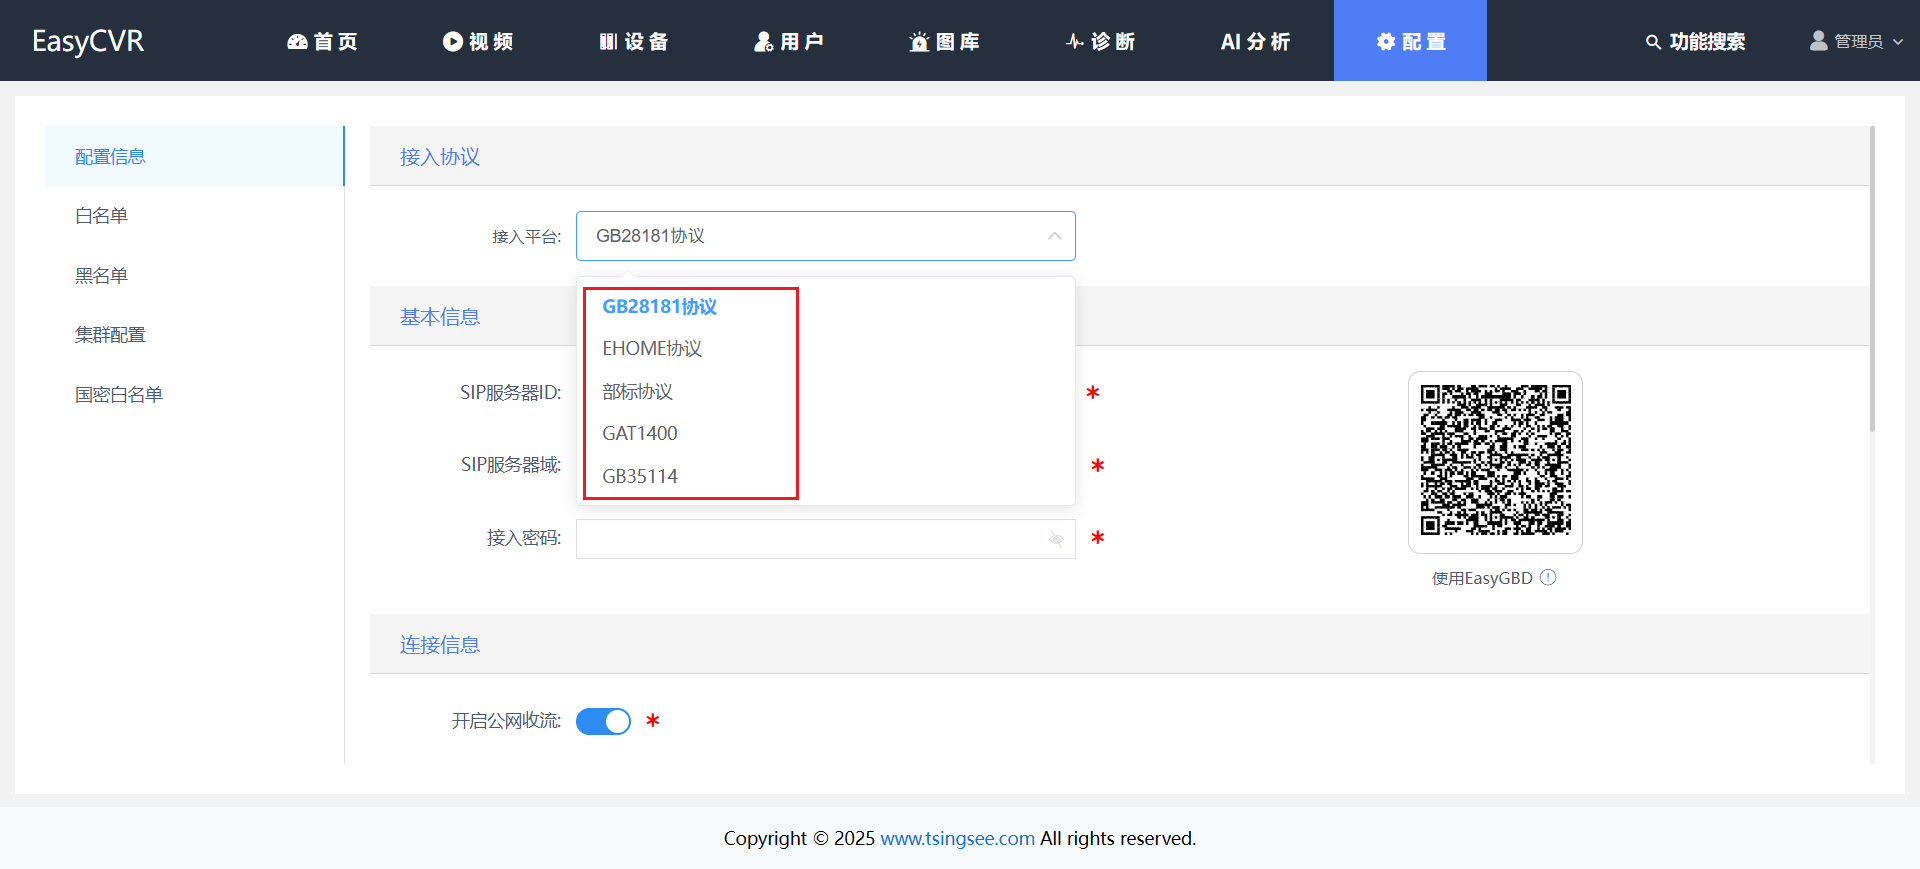Open the 诊断 diagnostics tab

(x=1100, y=41)
